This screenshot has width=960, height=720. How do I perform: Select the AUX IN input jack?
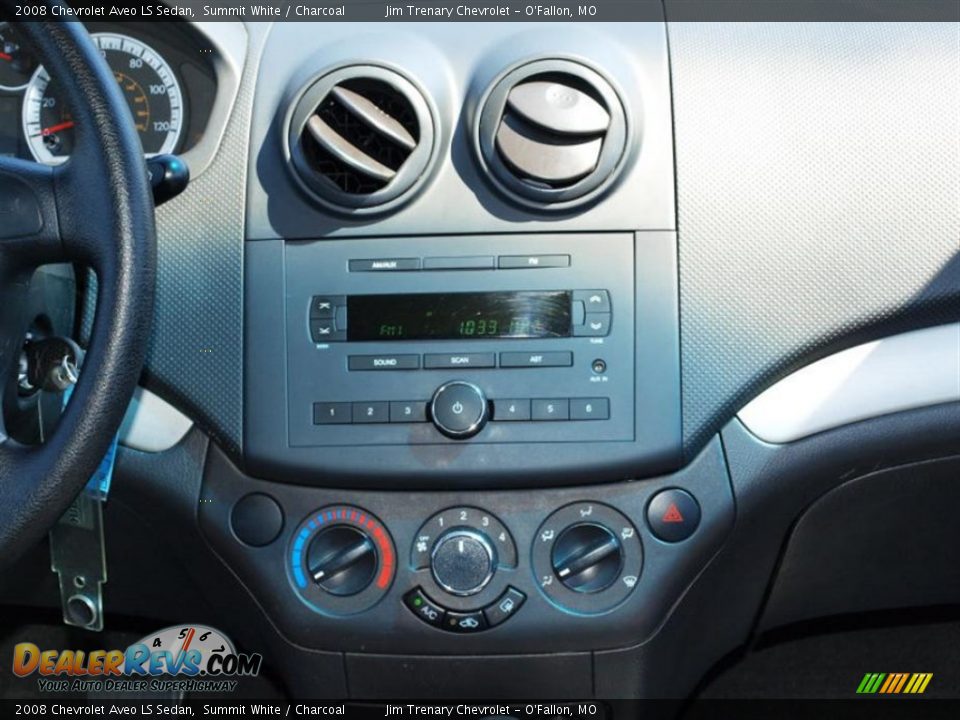click(x=598, y=365)
